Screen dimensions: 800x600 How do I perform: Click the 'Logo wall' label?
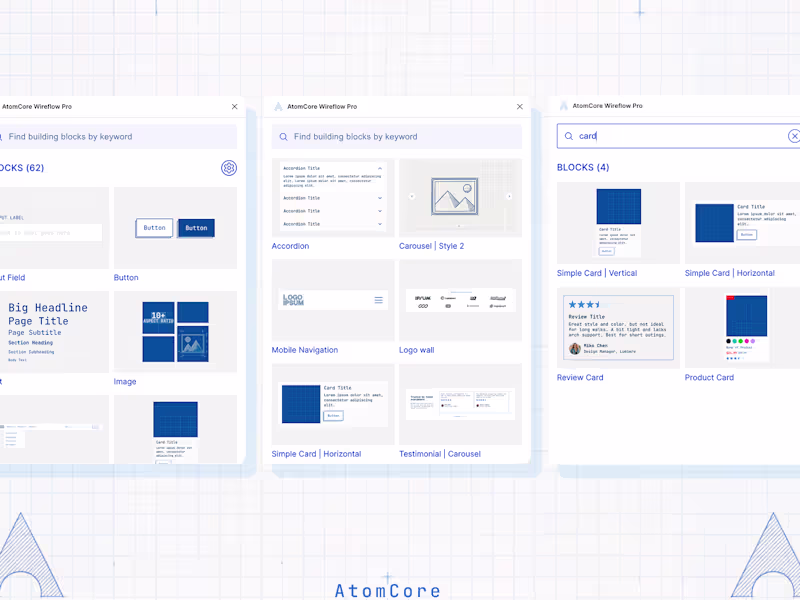pos(417,350)
